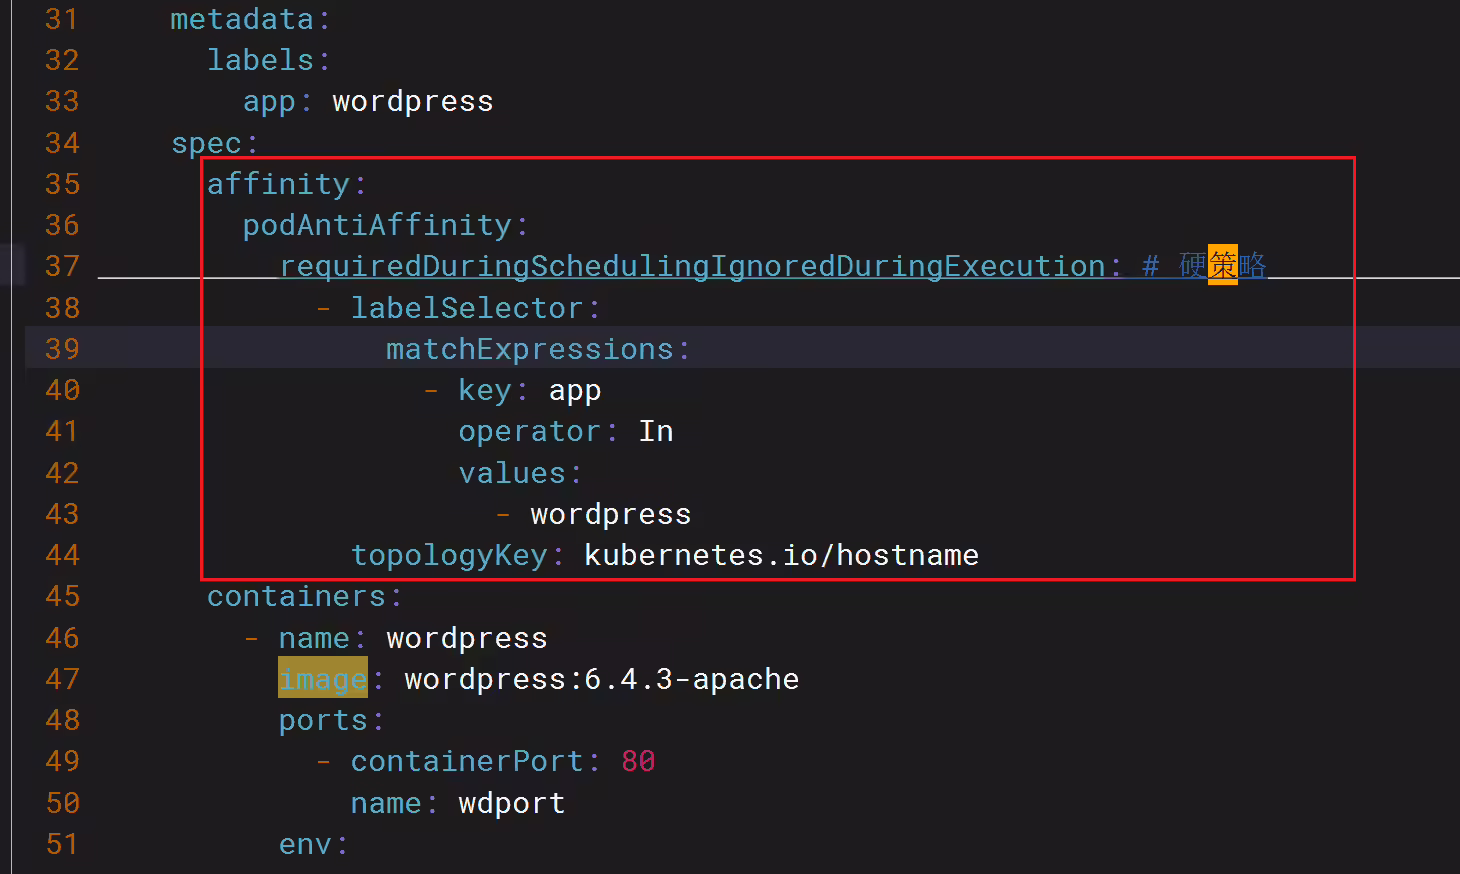
Task: Click the operator value In
Action: (656, 431)
